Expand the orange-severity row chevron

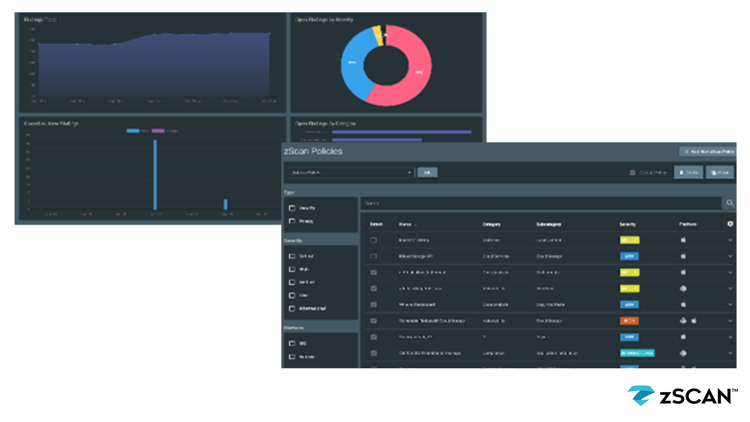(730, 321)
